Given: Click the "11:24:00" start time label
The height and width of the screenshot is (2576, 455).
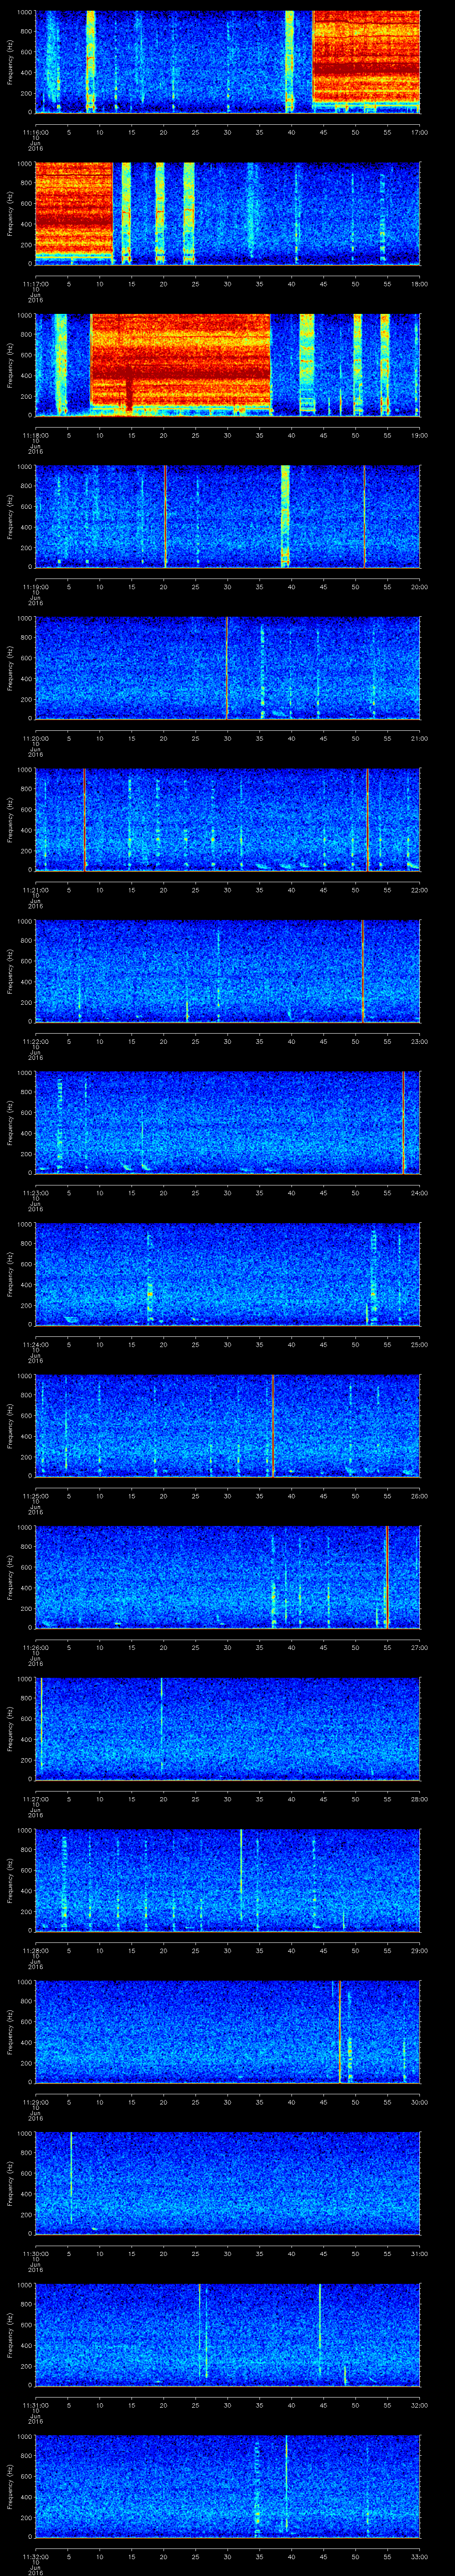Looking at the screenshot, I should point(35,1344).
